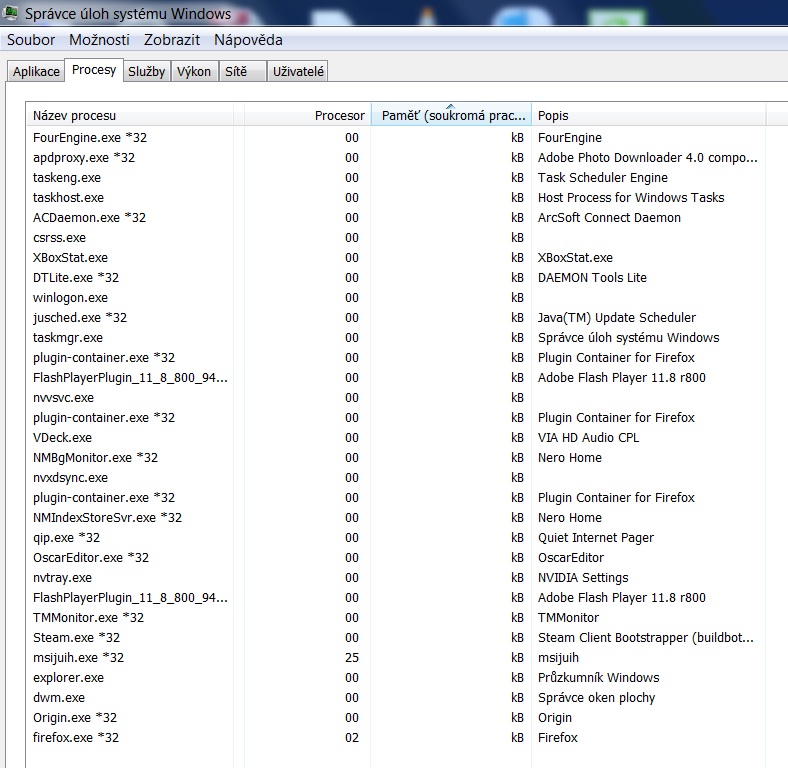
Task: Click the Task Scheduler Engine description
Action: point(603,178)
